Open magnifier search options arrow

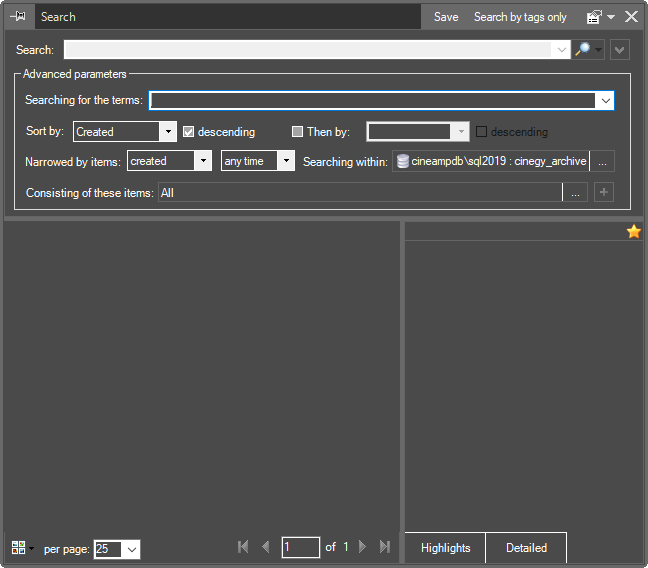point(599,50)
